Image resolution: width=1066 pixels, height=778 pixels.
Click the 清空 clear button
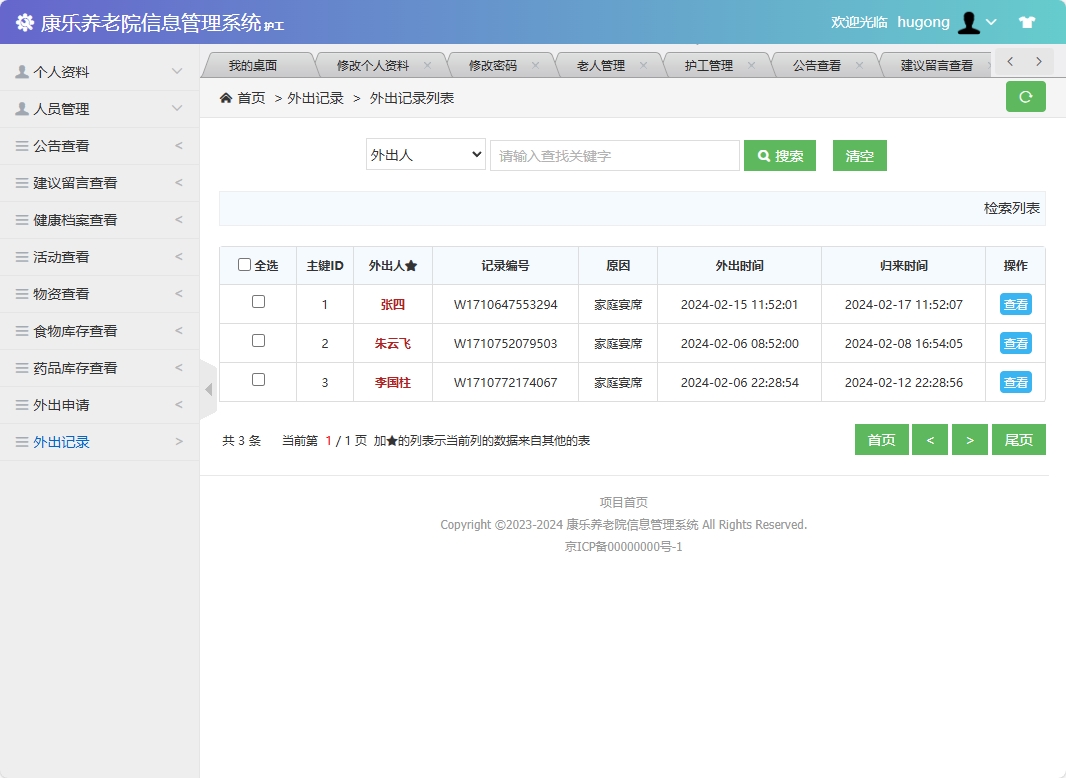point(859,155)
